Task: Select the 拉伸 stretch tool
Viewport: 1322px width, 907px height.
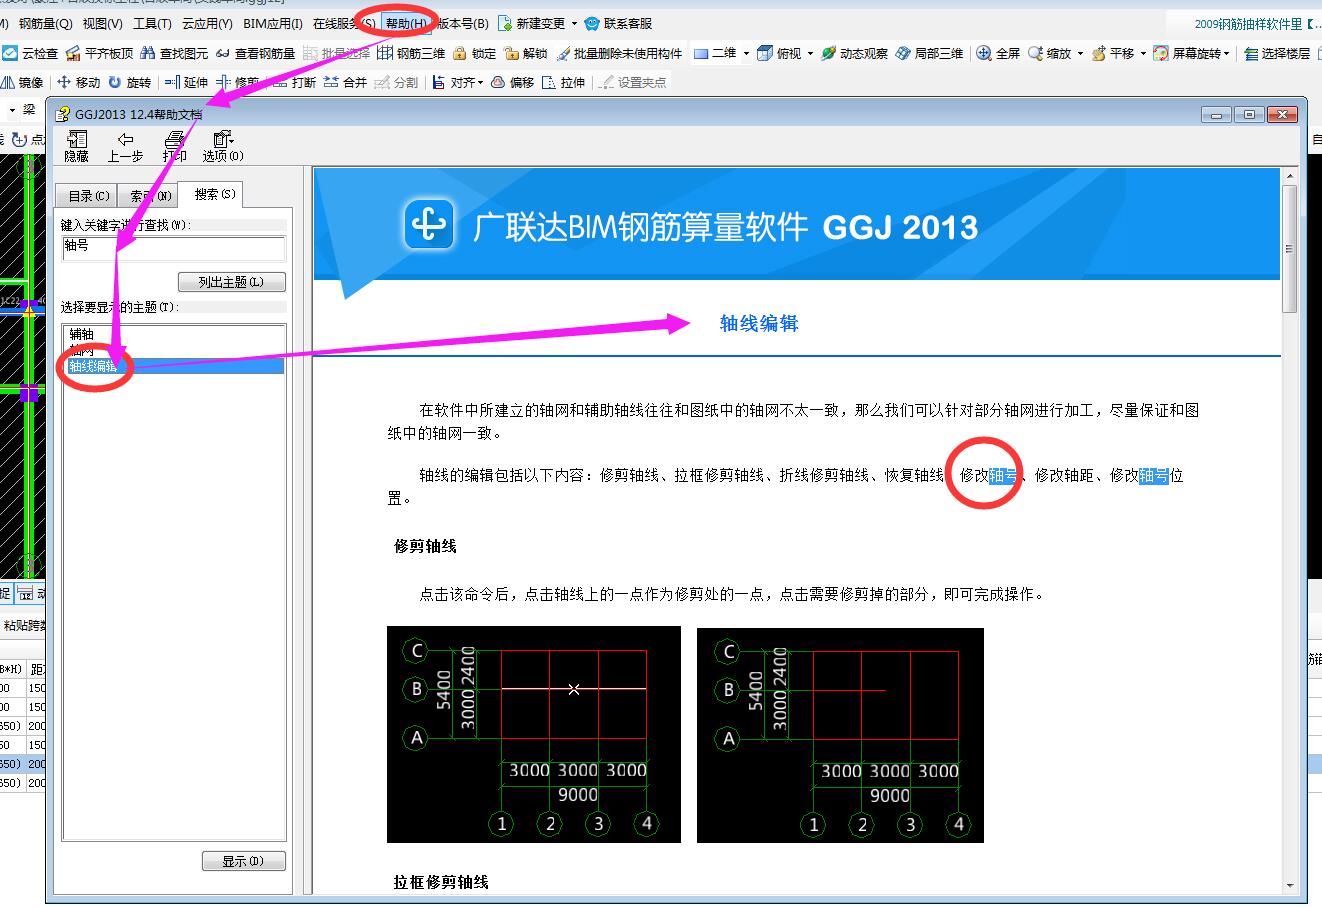Action: [x=563, y=82]
